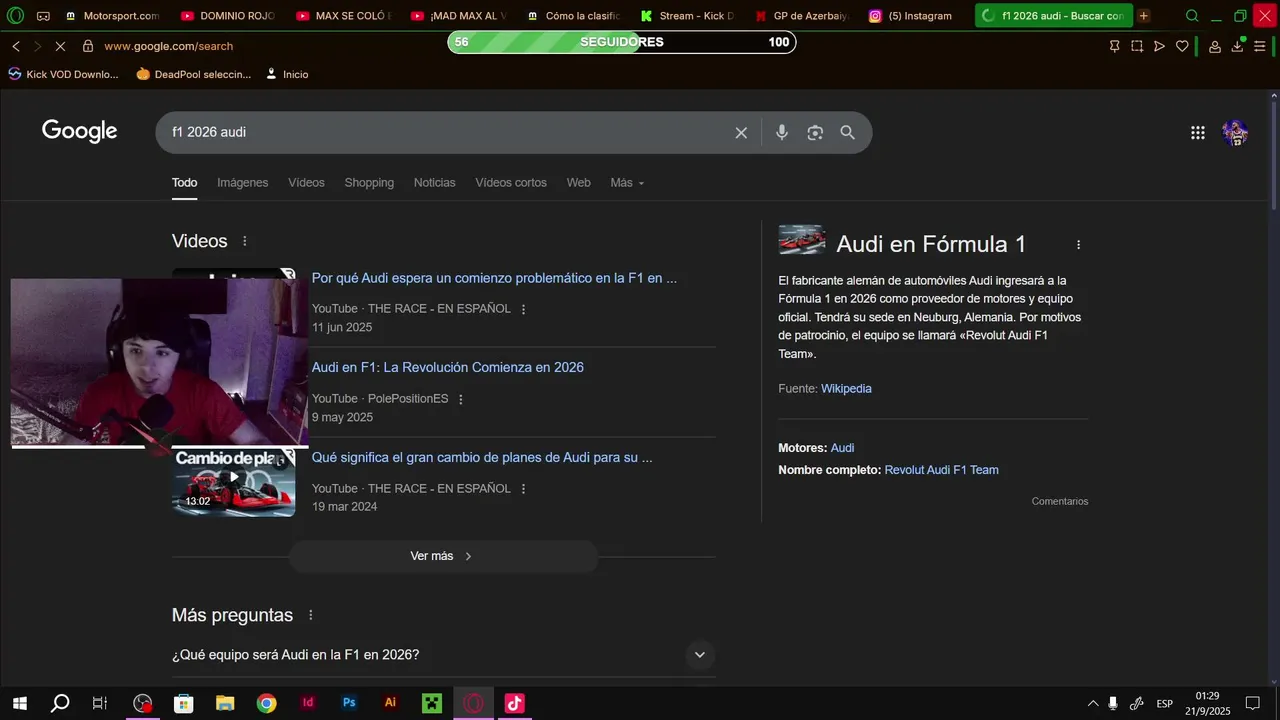Open Adobe Illustrator from the taskbar
The image size is (1280, 720).
tap(390, 703)
